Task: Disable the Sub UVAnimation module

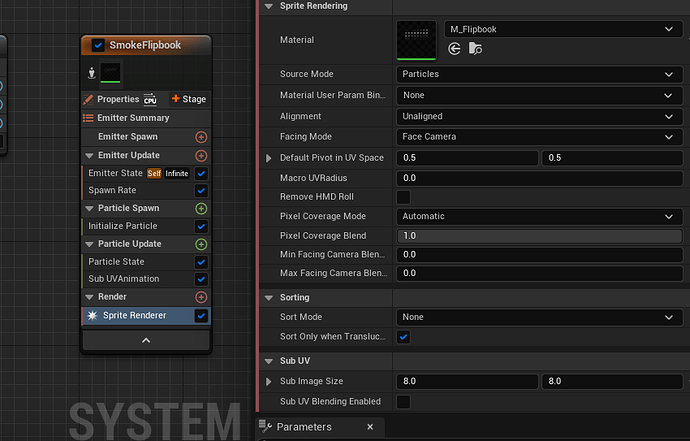Action: coord(201,279)
